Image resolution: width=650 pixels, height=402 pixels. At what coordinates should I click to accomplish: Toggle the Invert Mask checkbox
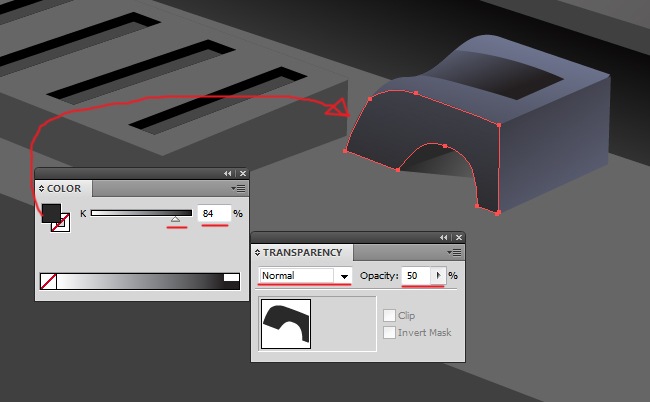pos(389,332)
